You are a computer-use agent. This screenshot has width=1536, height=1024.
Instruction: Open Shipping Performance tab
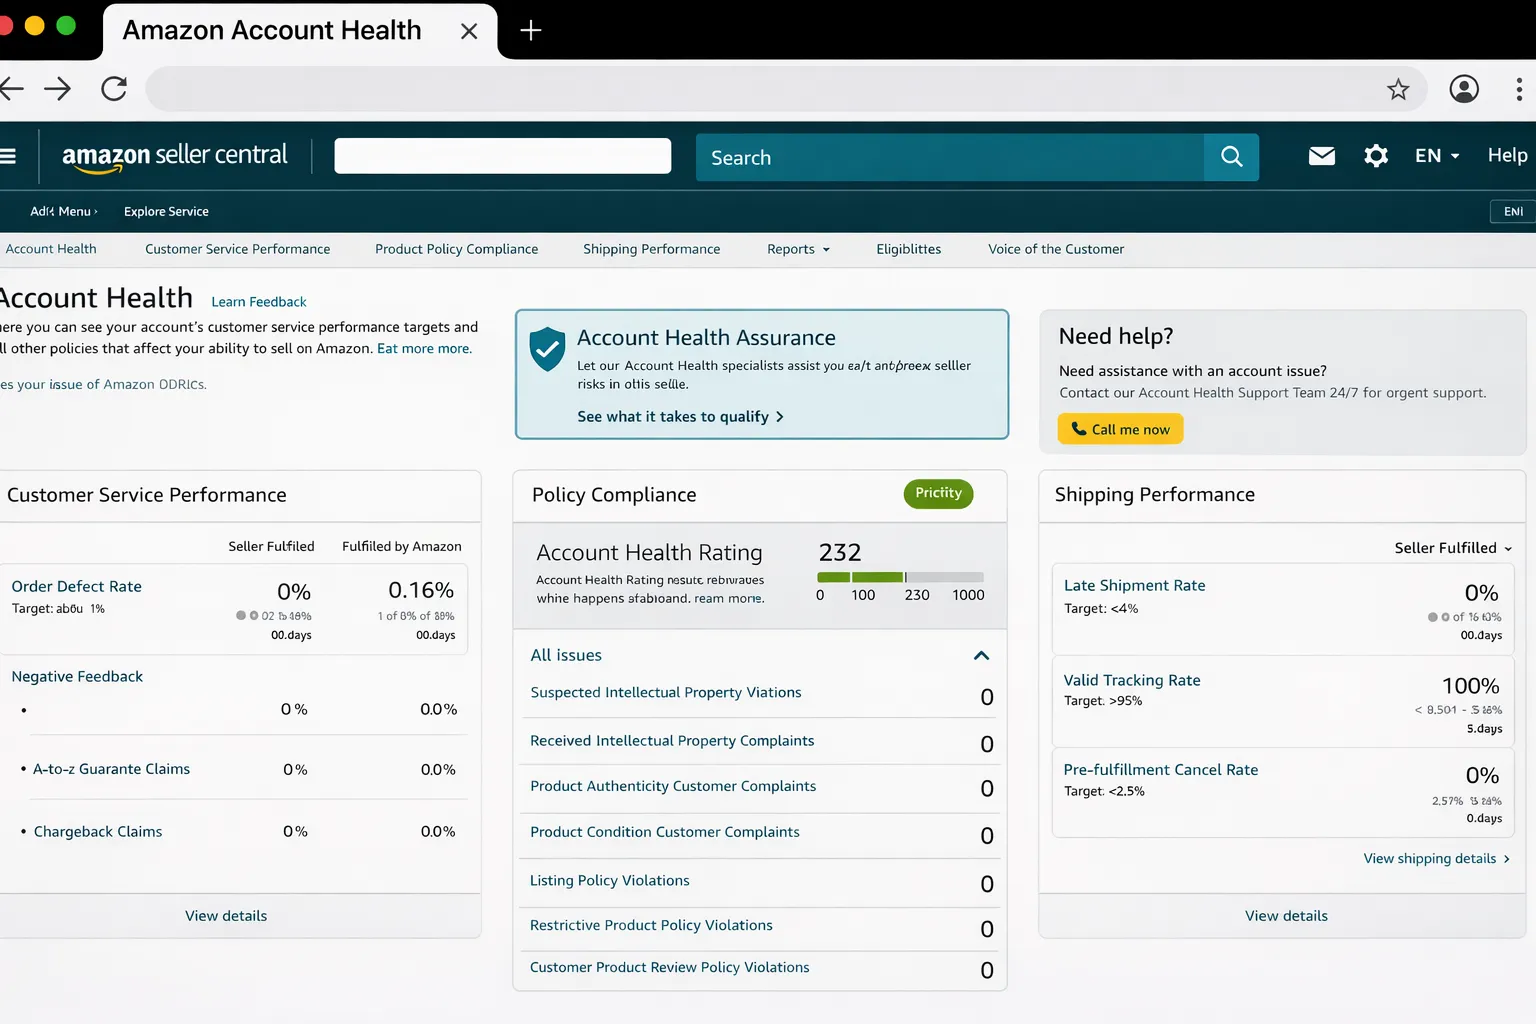[x=651, y=249]
